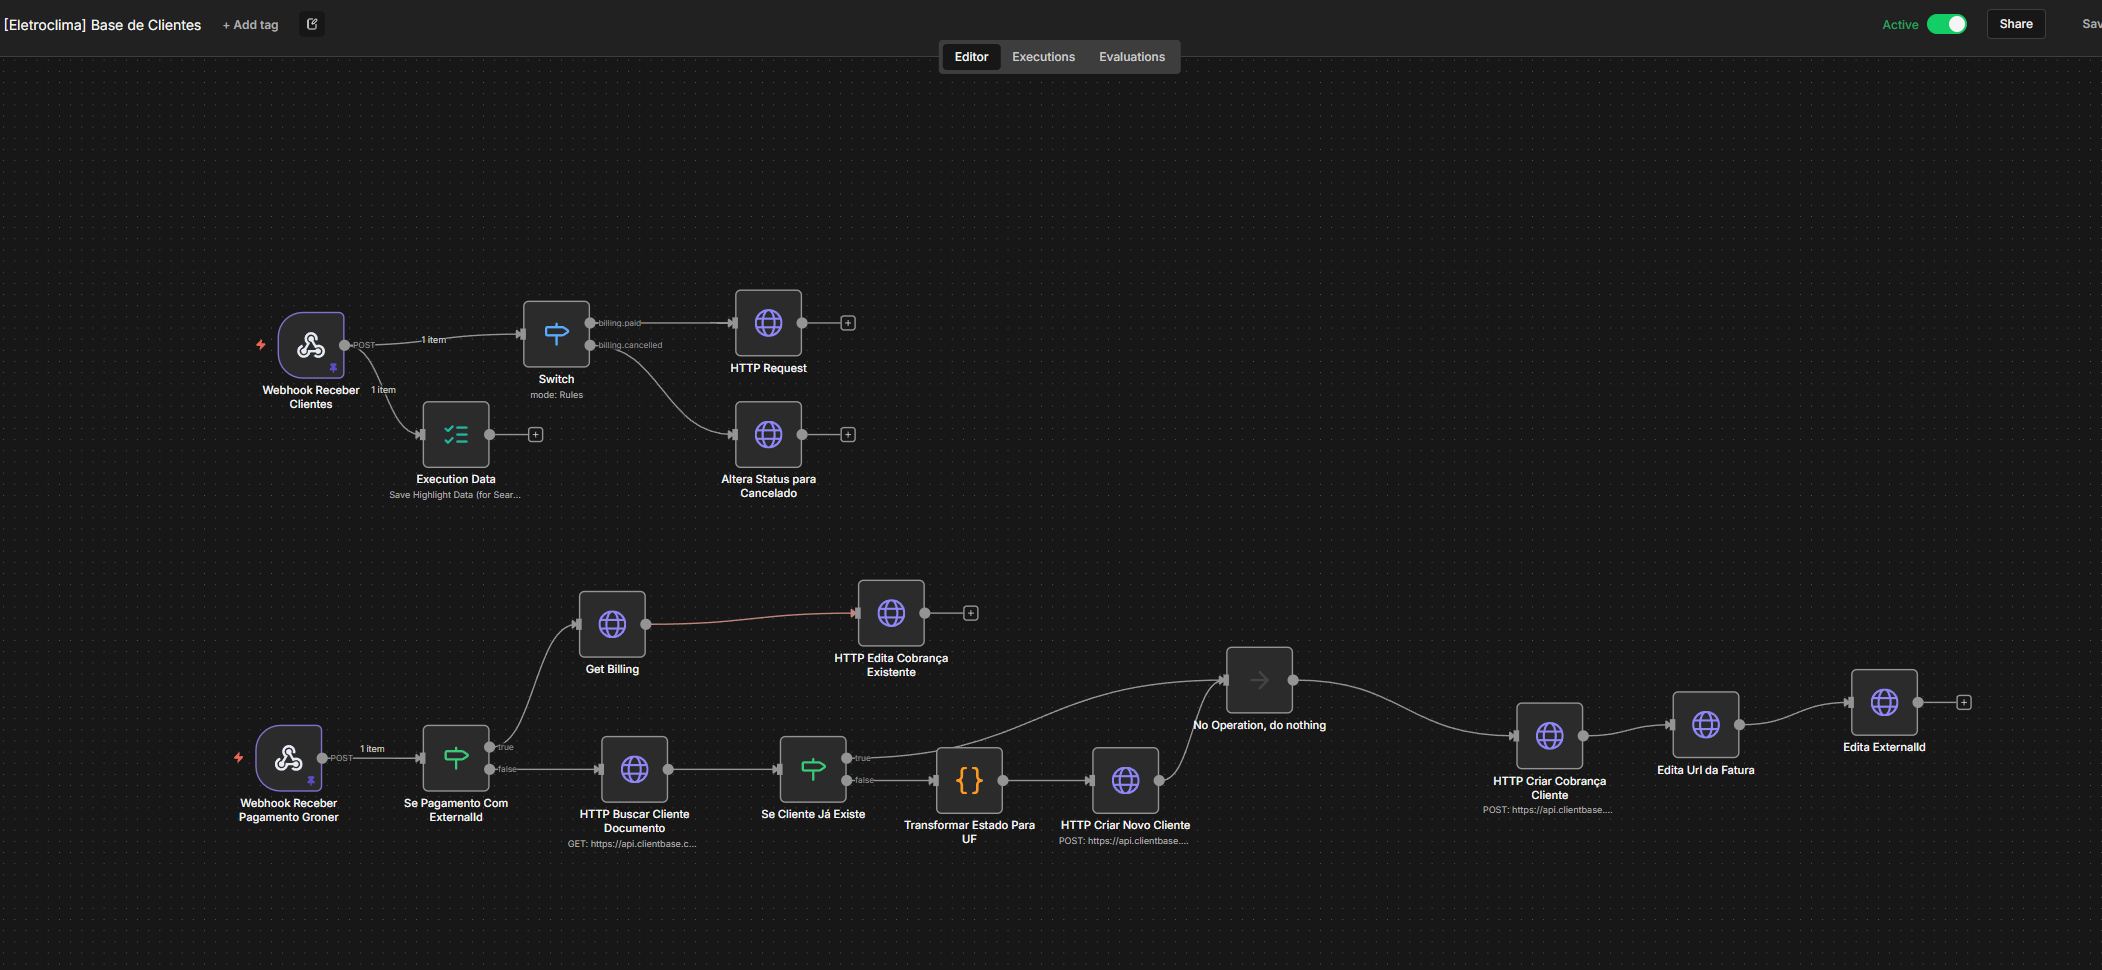
Task: Click plus connector after HTTP Request node
Action: 848,323
